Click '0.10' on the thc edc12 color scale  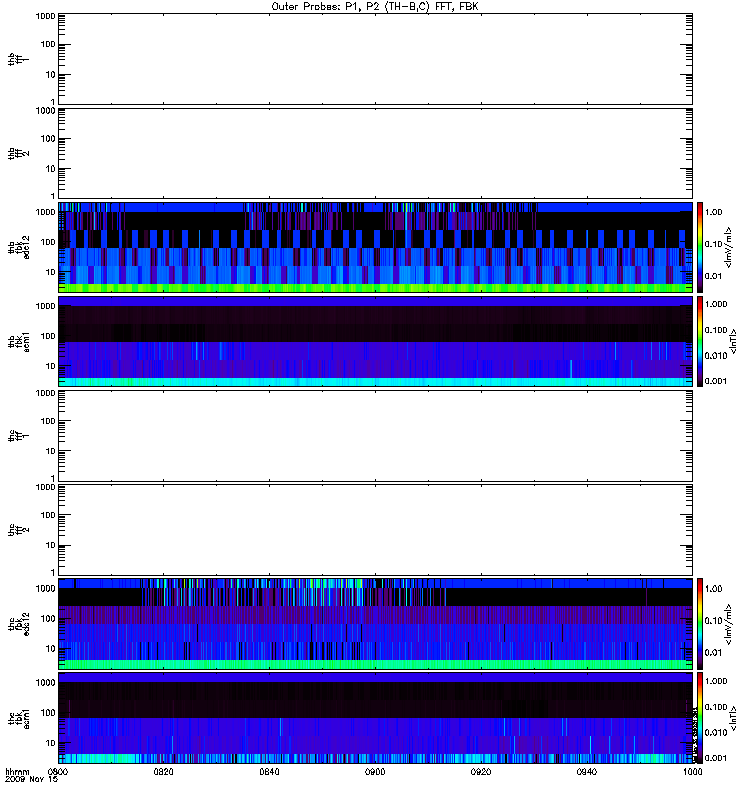pos(714,621)
